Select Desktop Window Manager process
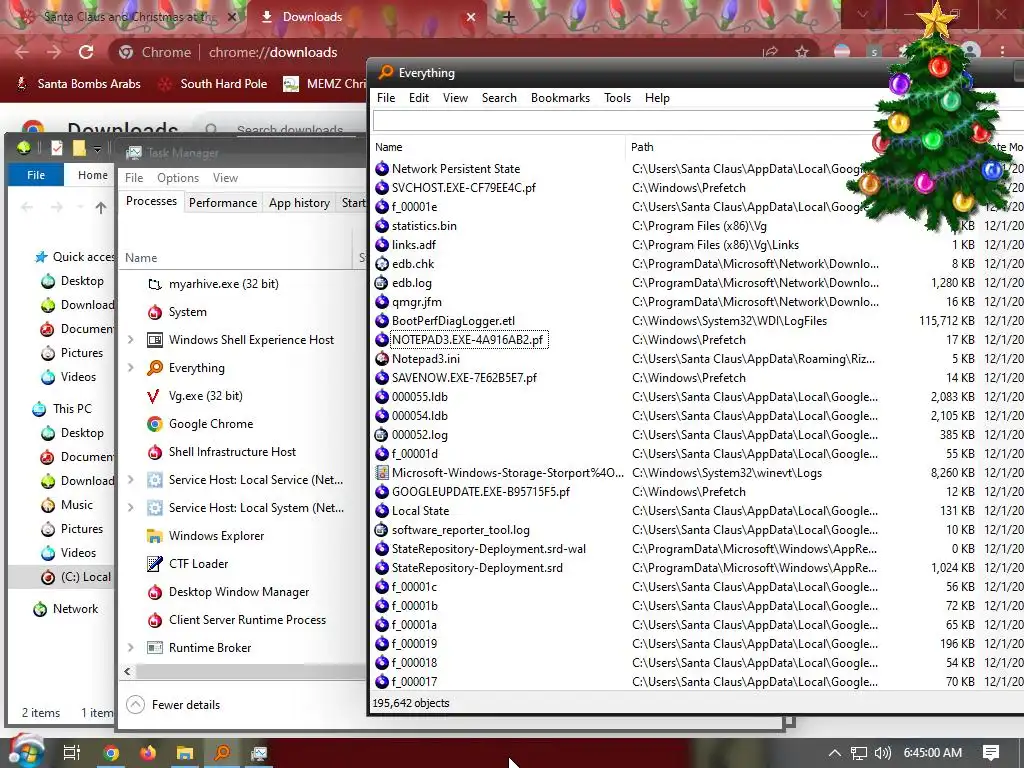 pyautogui.click(x=238, y=592)
